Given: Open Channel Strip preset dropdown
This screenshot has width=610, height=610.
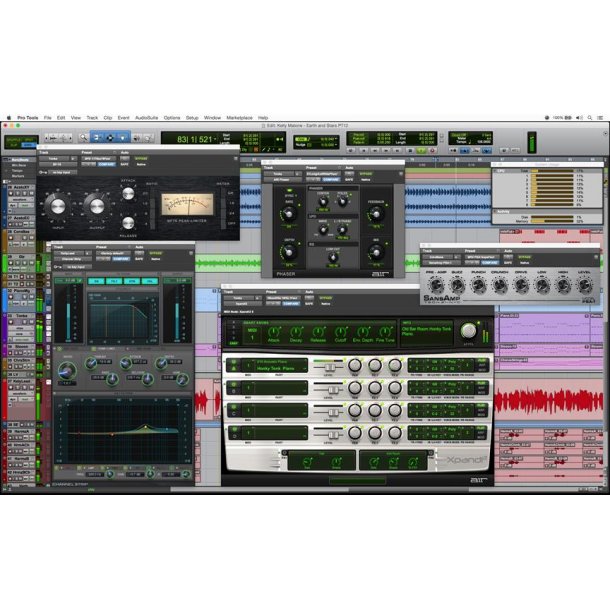Looking at the screenshot, I should (x=113, y=253).
